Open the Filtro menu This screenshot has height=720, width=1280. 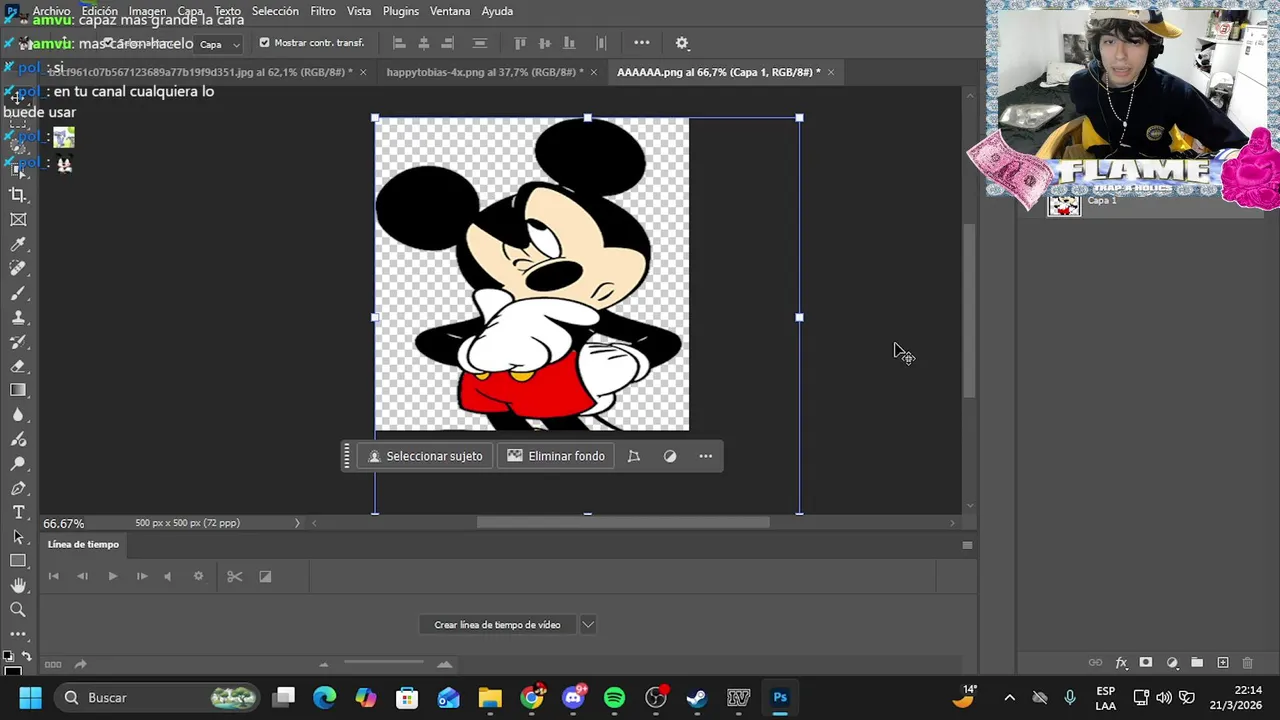[323, 11]
